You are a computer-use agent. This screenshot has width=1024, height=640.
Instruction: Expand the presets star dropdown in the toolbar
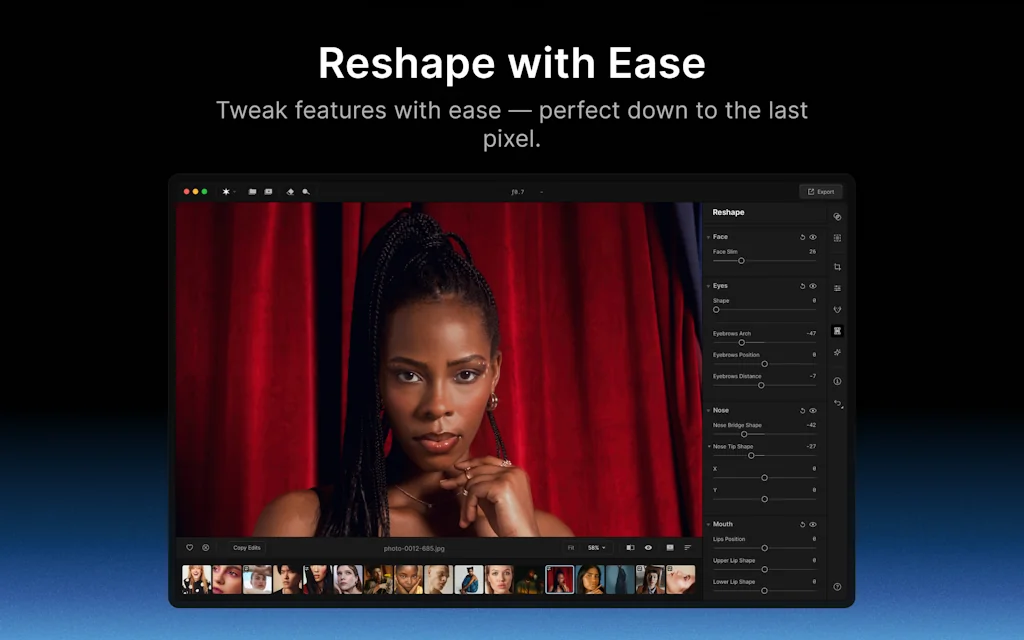(x=232, y=191)
